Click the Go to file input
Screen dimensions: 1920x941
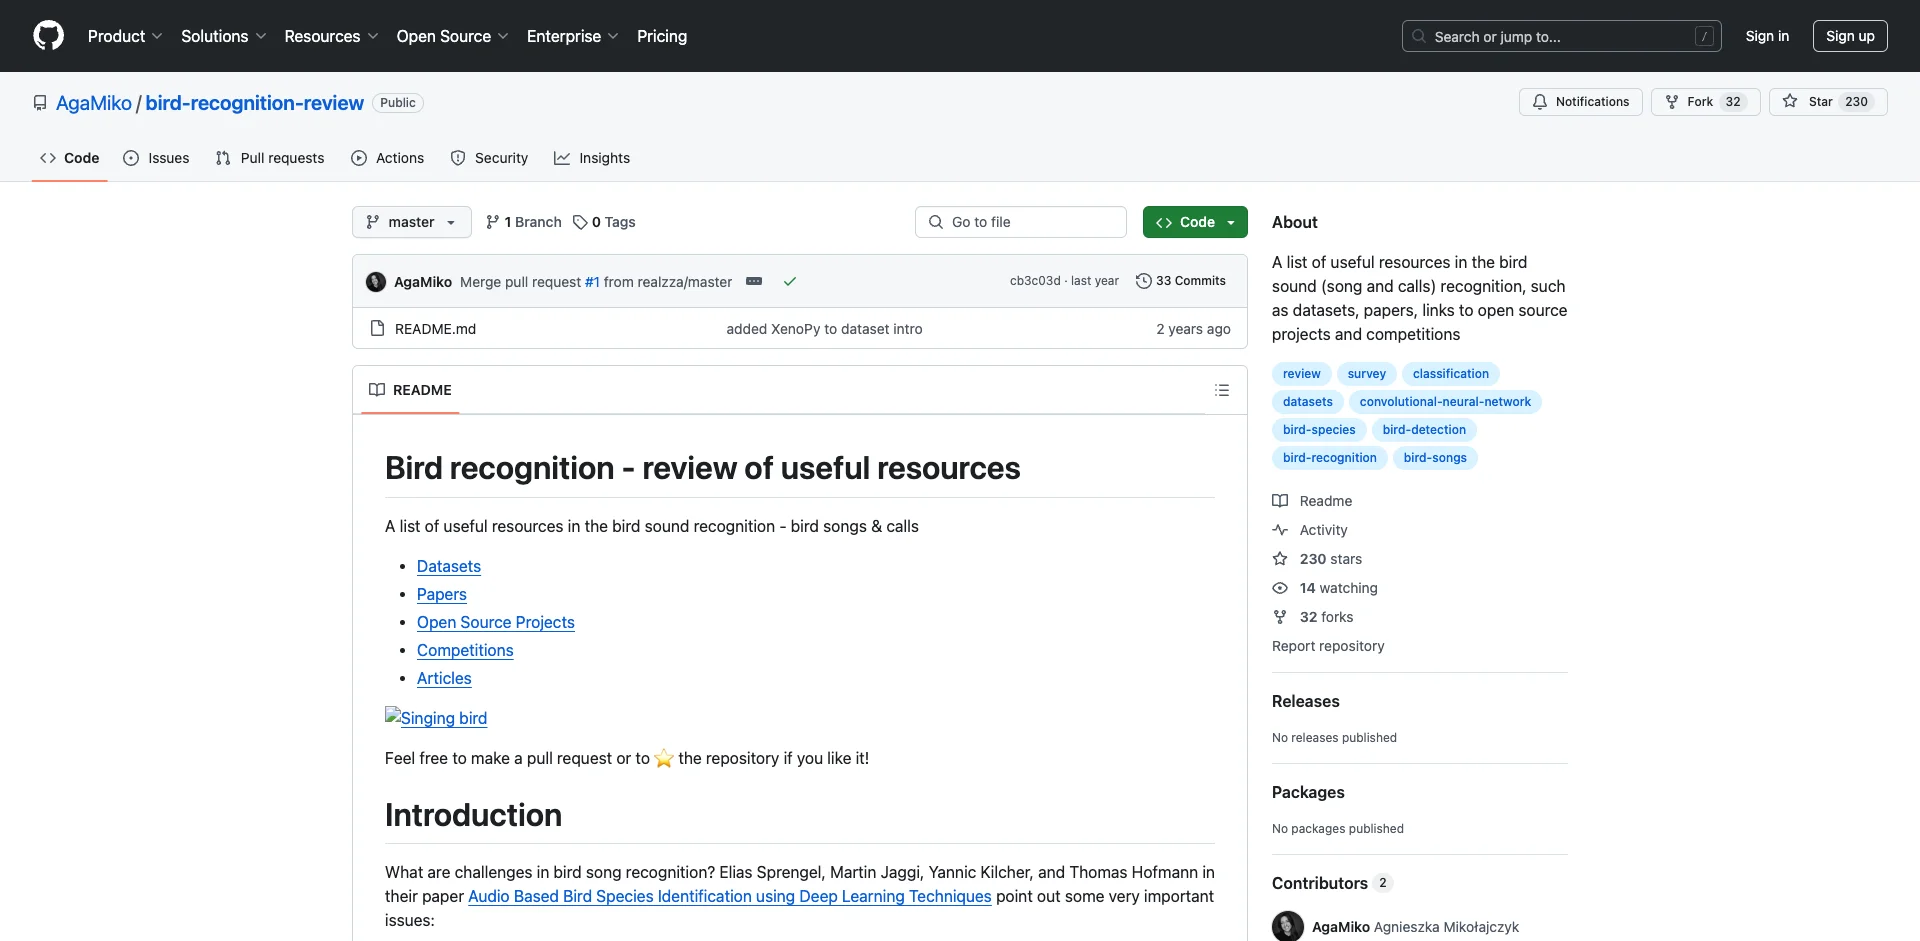tap(1021, 222)
